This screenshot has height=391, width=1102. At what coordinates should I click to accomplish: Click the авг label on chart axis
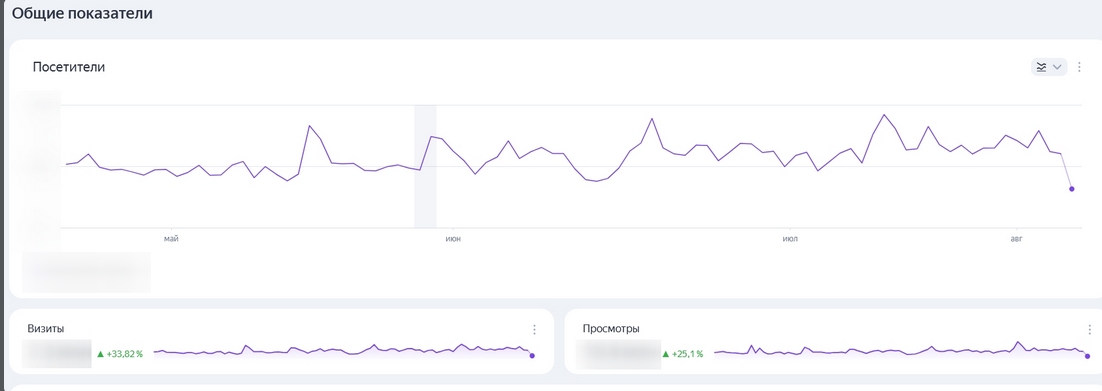click(x=1016, y=239)
